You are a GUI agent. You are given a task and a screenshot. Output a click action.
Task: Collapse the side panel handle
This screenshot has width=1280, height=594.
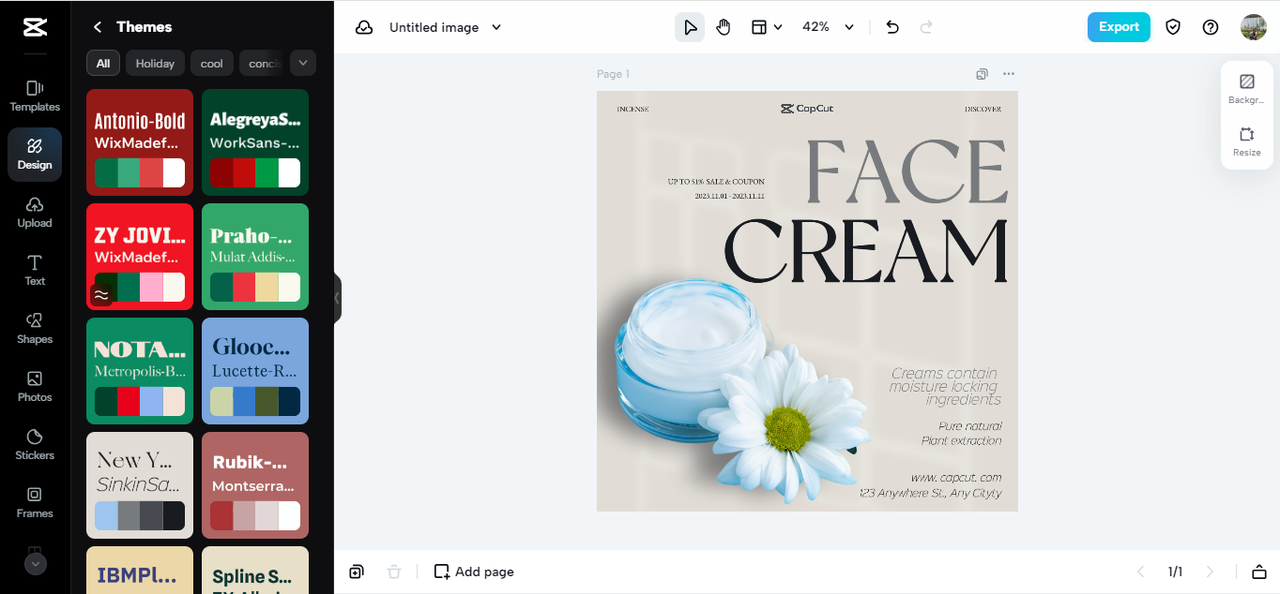click(337, 298)
